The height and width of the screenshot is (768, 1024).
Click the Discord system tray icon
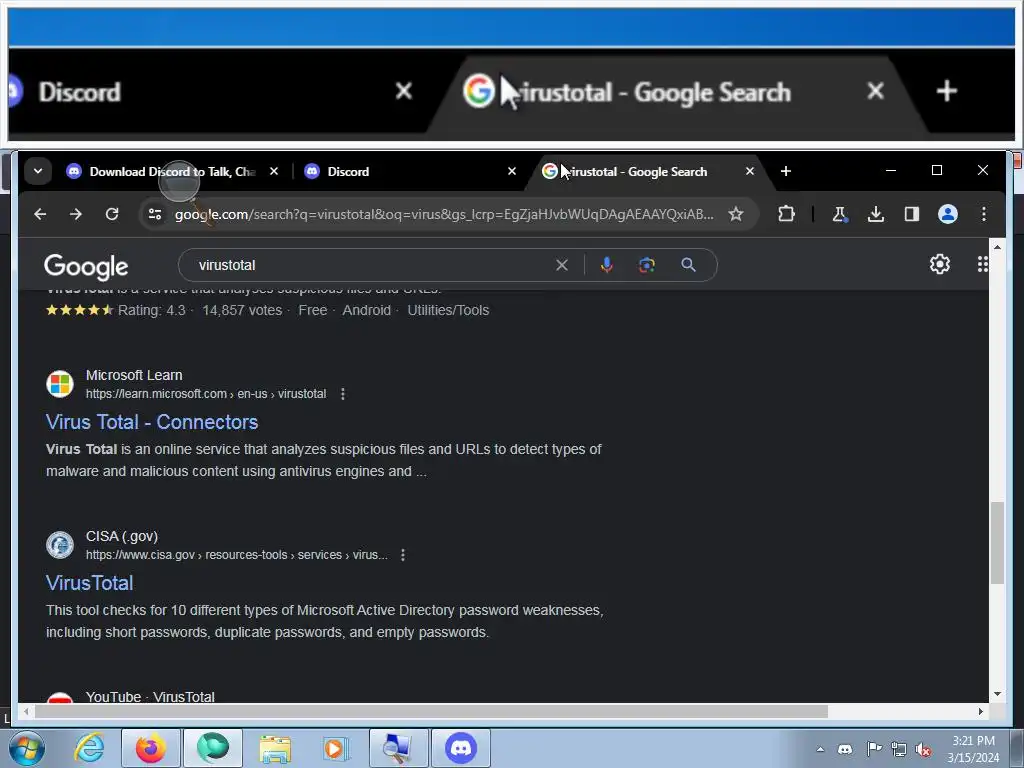click(845, 750)
